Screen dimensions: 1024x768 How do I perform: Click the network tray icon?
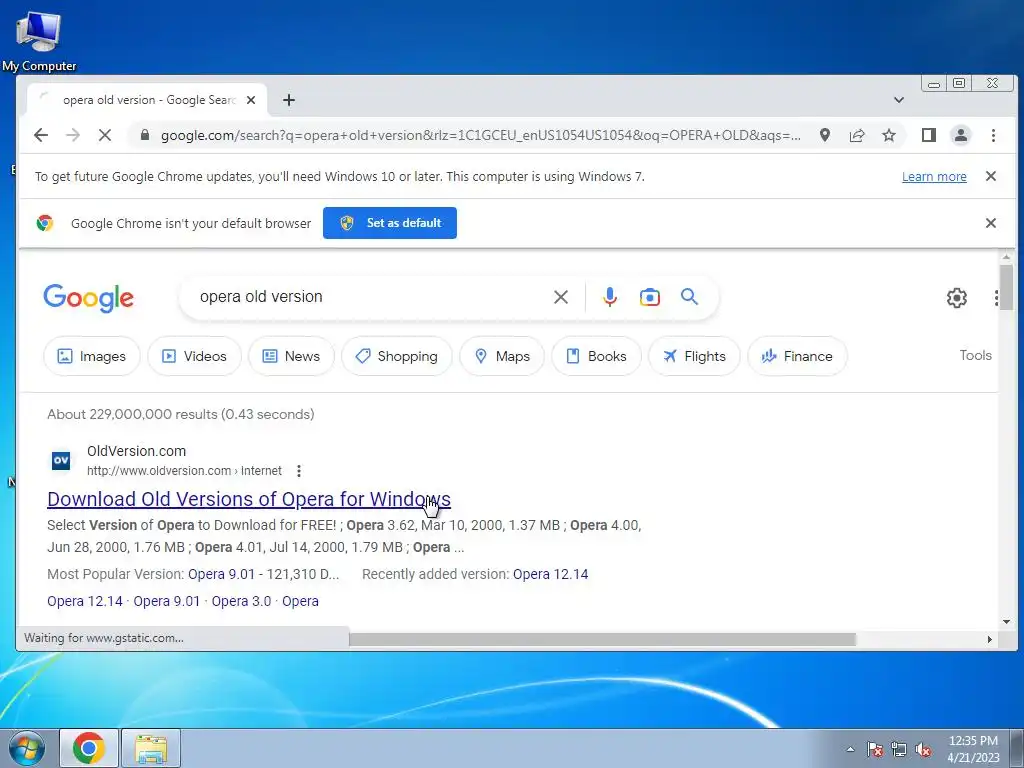tap(899, 749)
